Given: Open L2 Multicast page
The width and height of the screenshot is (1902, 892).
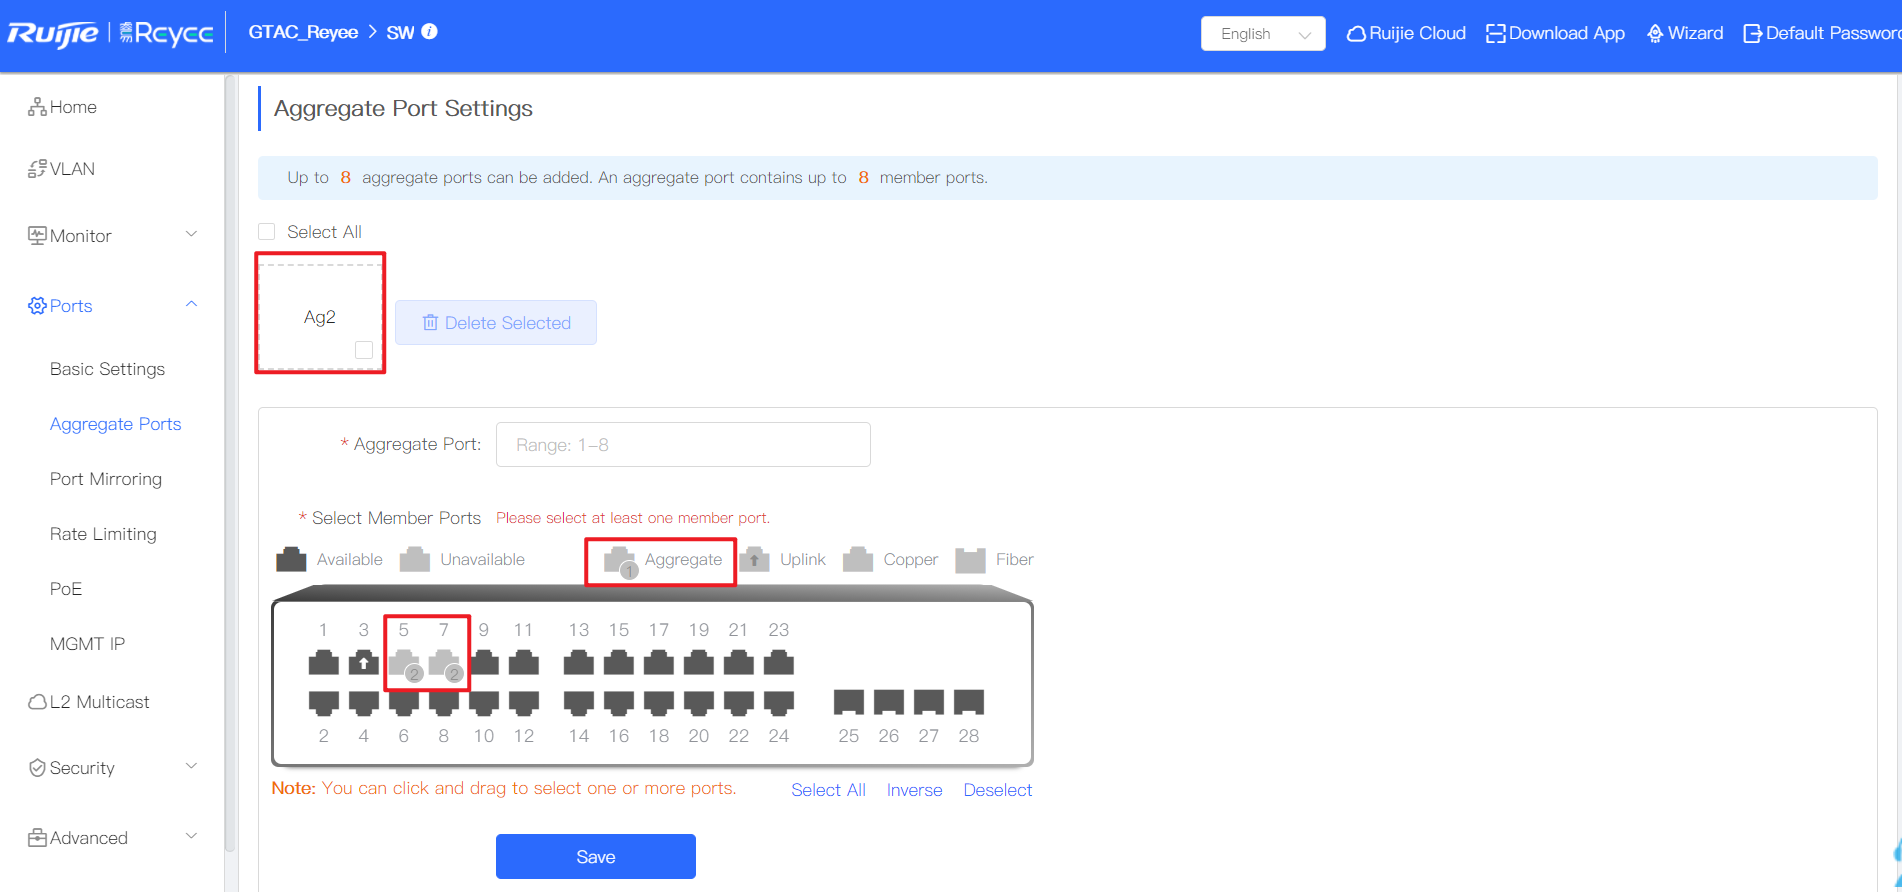Looking at the screenshot, I should [x=88, y=702].
